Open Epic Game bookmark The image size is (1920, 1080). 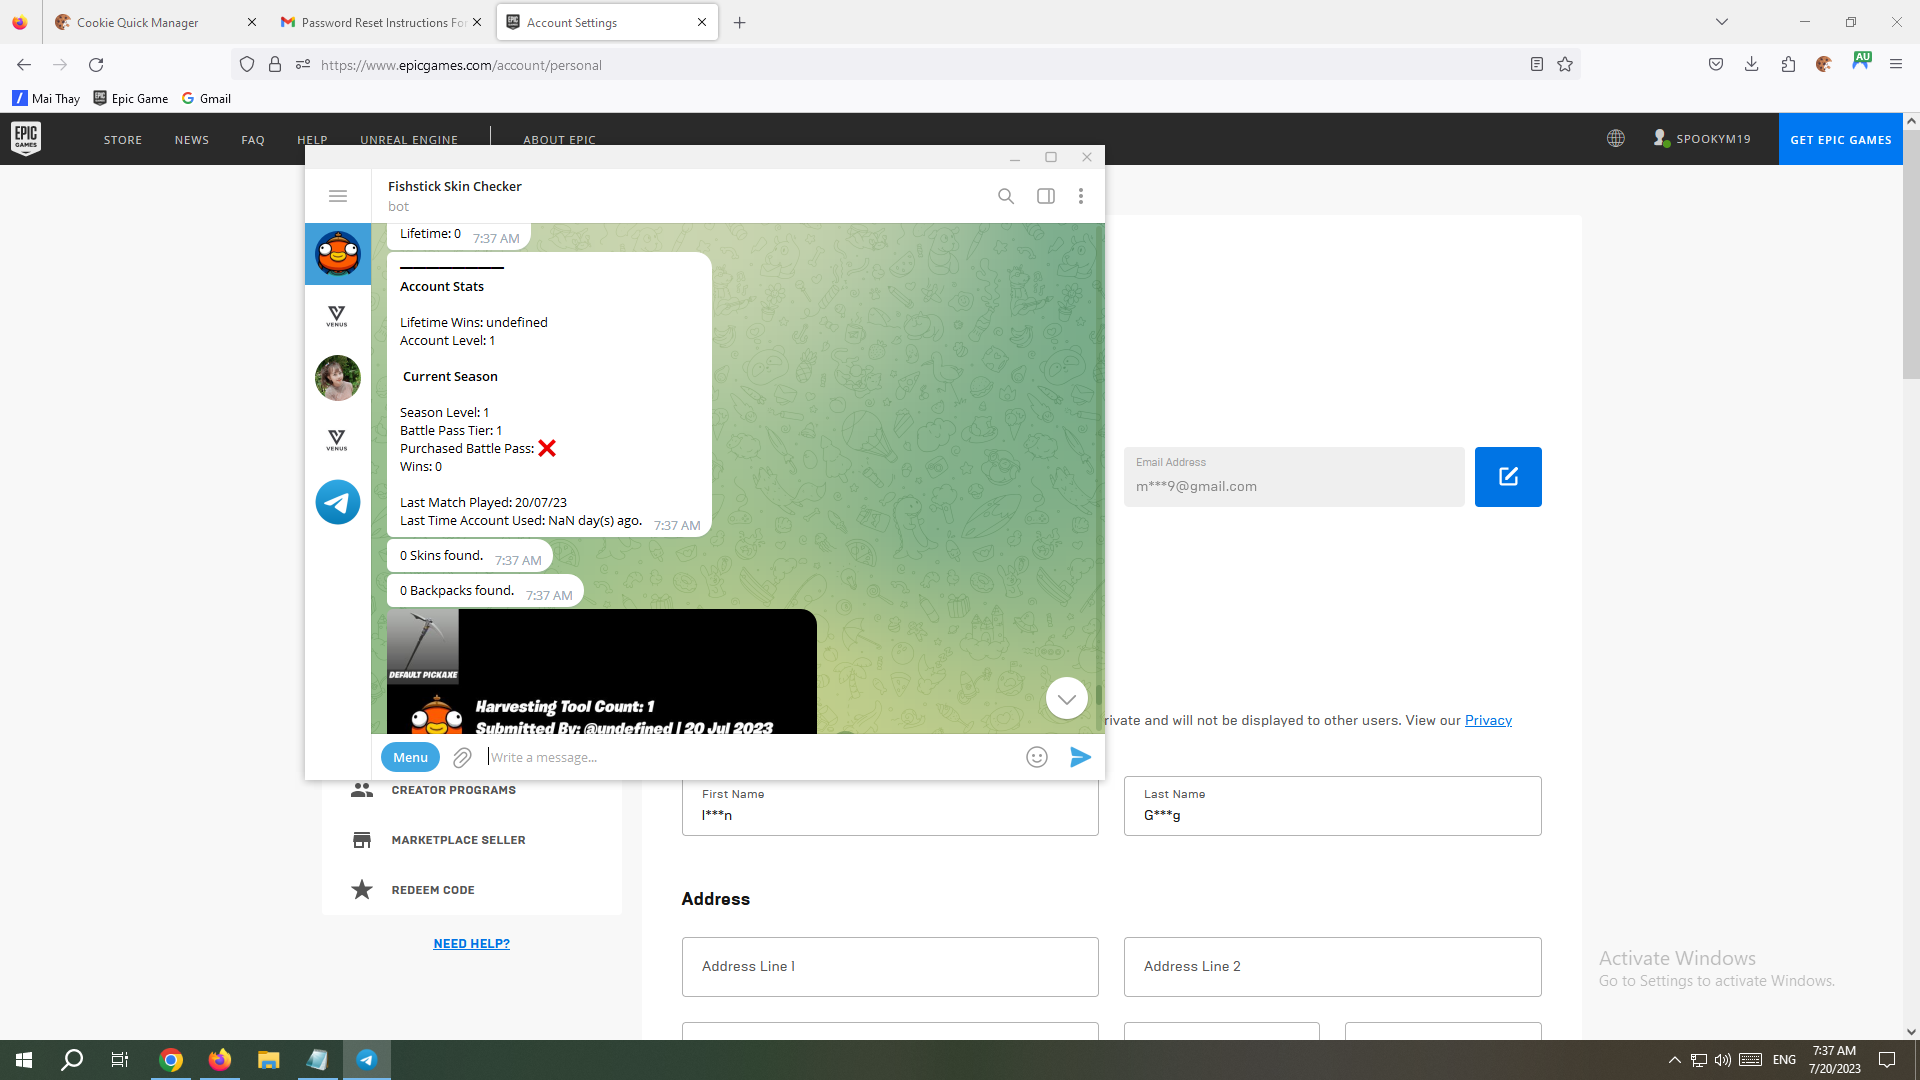pos(131,98)
